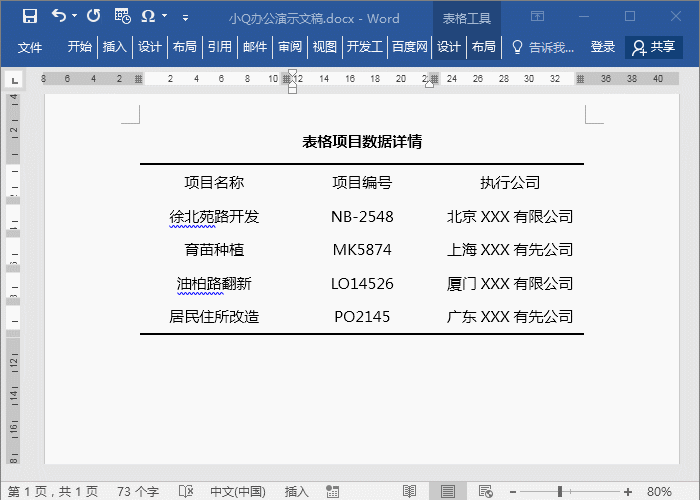Click the cell NB-2548

362,217
